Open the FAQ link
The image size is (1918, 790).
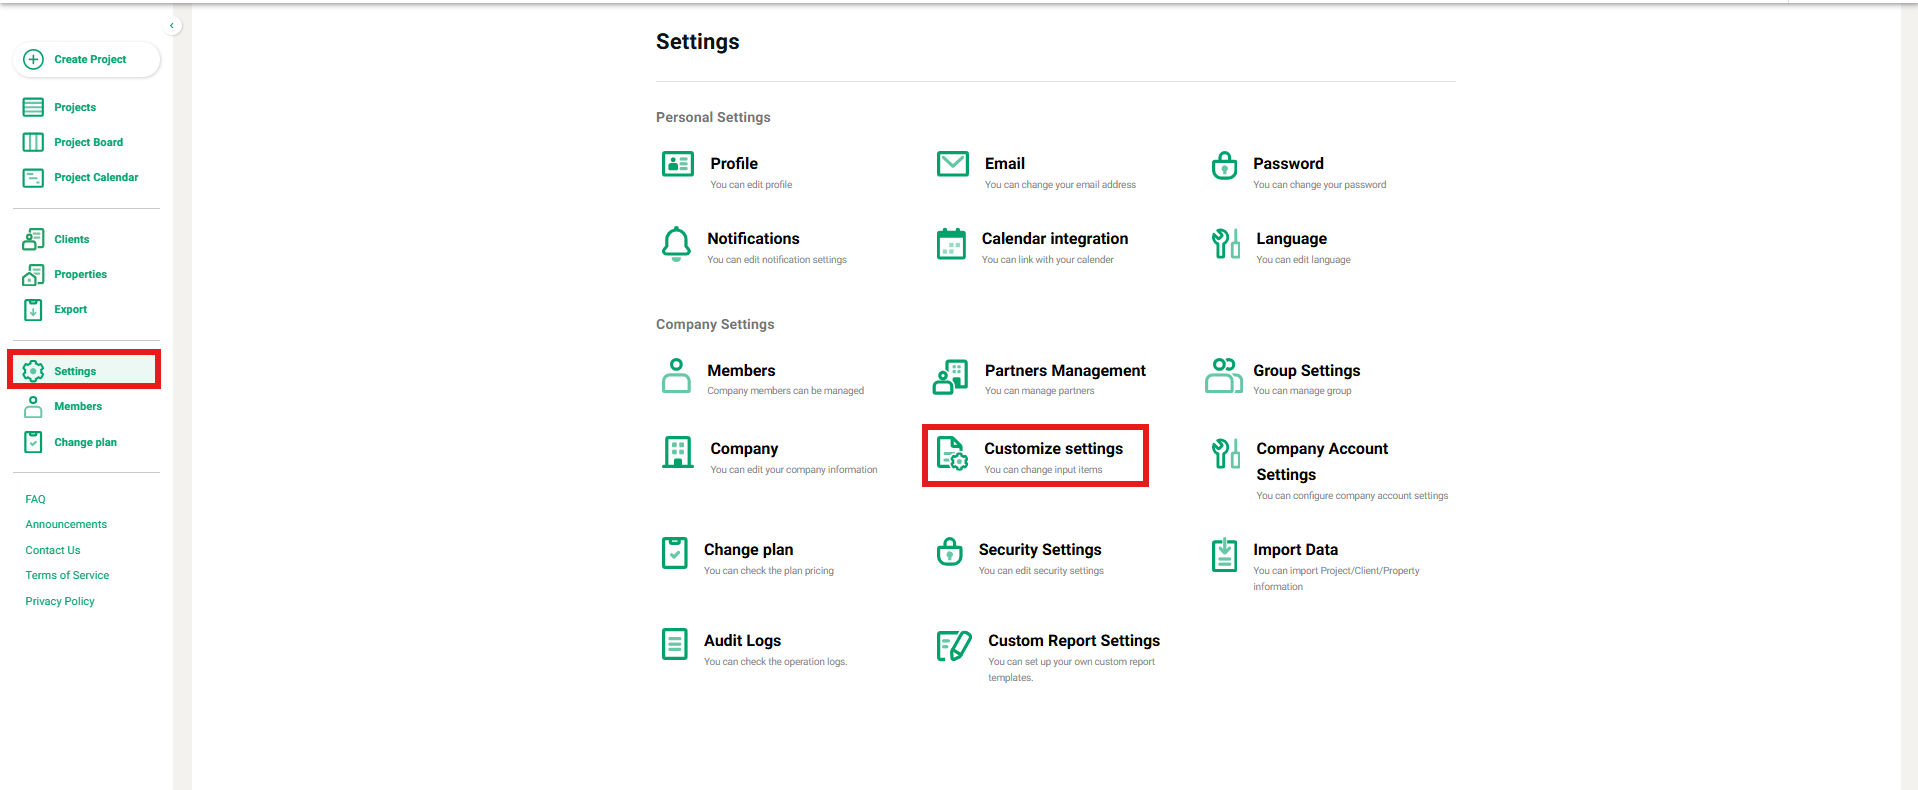pyautogui.click(x=36, y=499)
